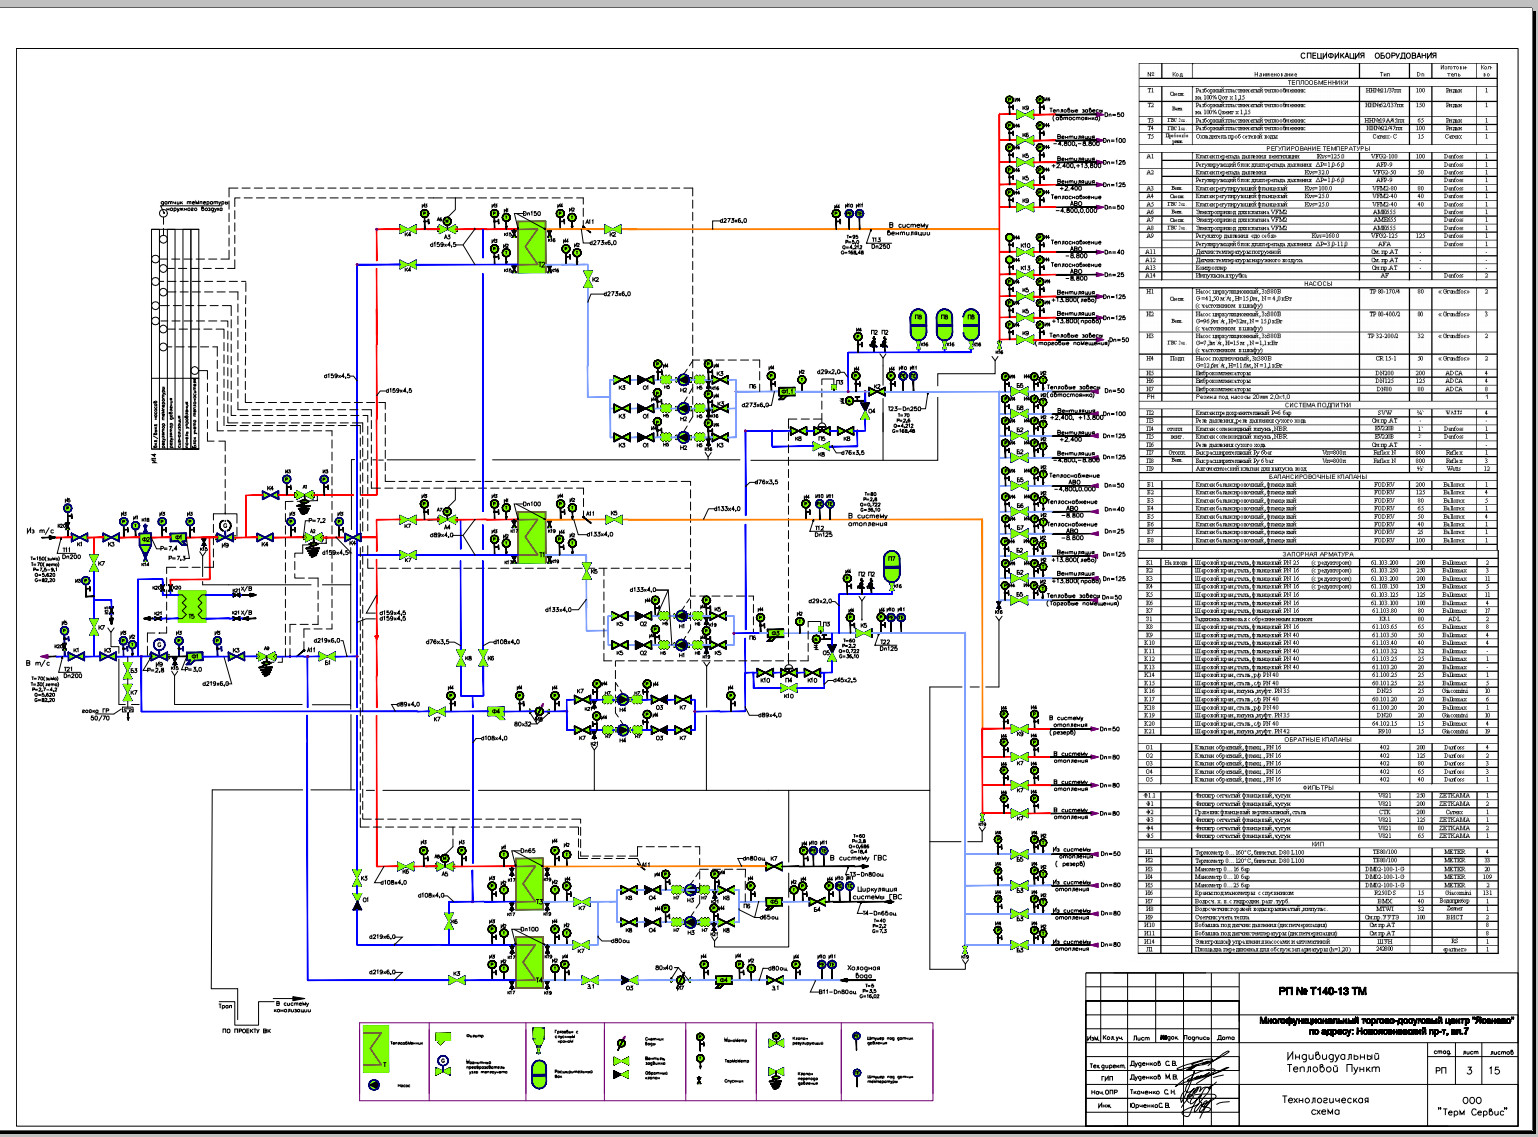Select the control valve (Клапан регулирующий) legend symbol
Image resolution: width=1538 pixels, height=1137 pixels.
pyautogui.click(x=775, y=1041)
